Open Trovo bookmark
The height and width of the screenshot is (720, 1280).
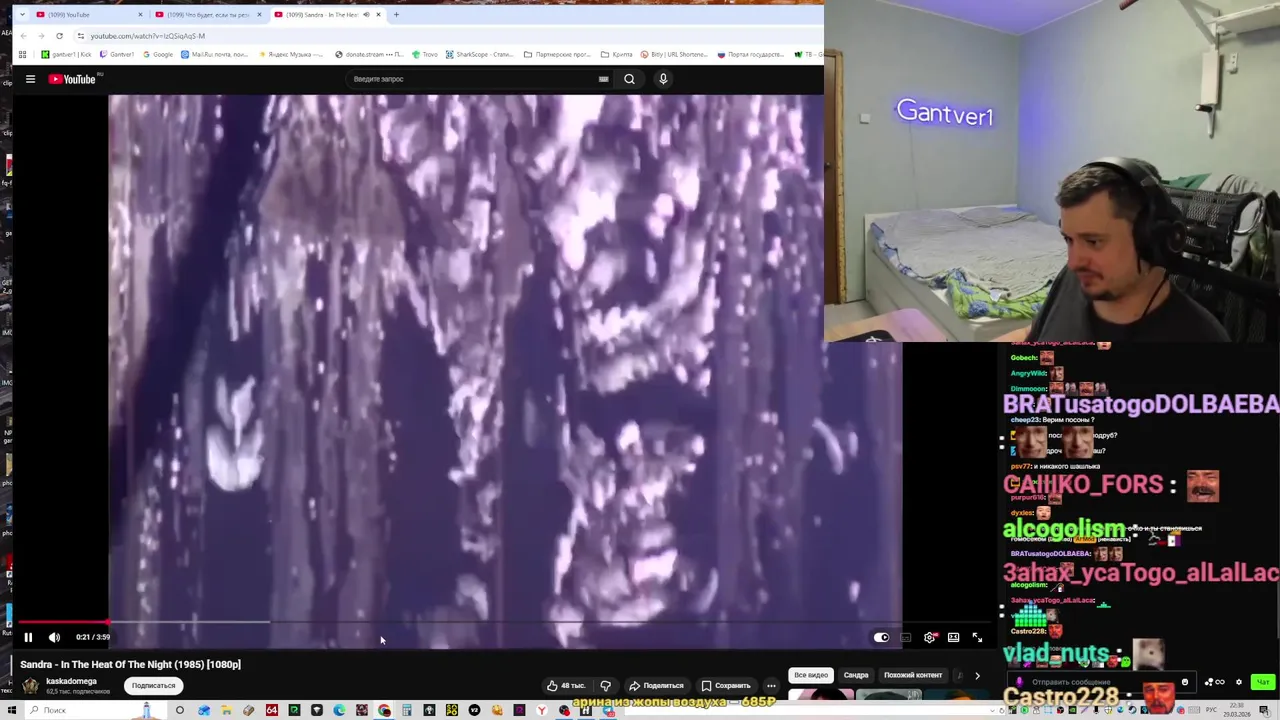tap(426, 54)
